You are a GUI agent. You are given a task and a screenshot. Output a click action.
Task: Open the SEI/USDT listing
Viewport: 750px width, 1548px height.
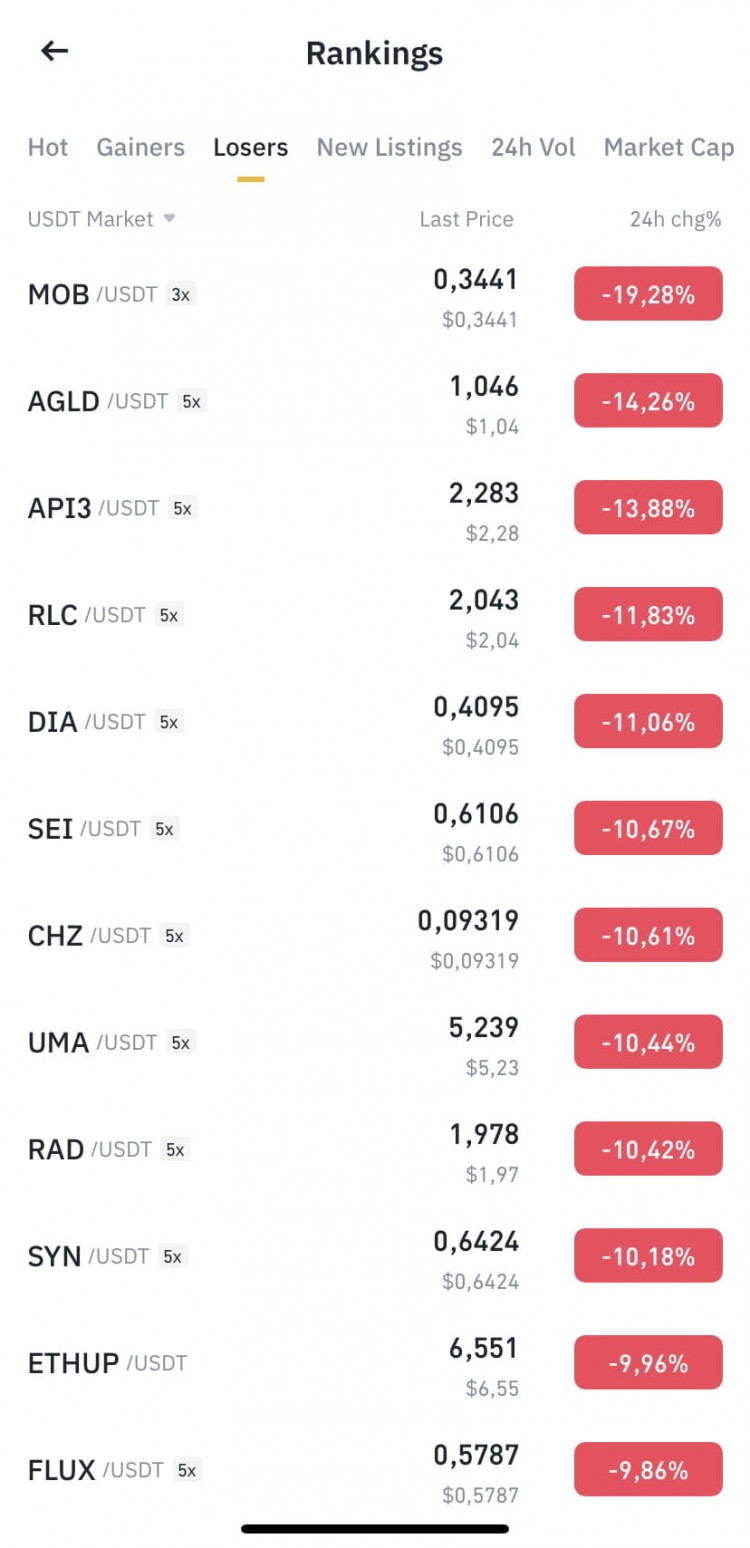click(x=375, y=829)
